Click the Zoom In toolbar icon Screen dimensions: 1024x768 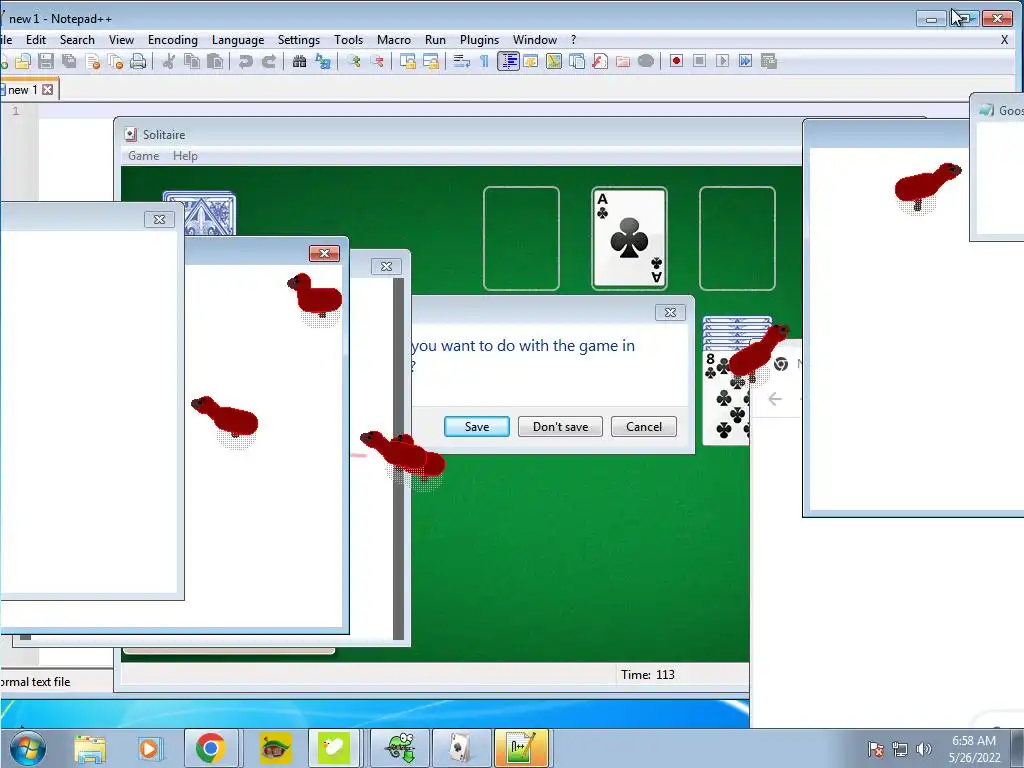pos(354,61)
